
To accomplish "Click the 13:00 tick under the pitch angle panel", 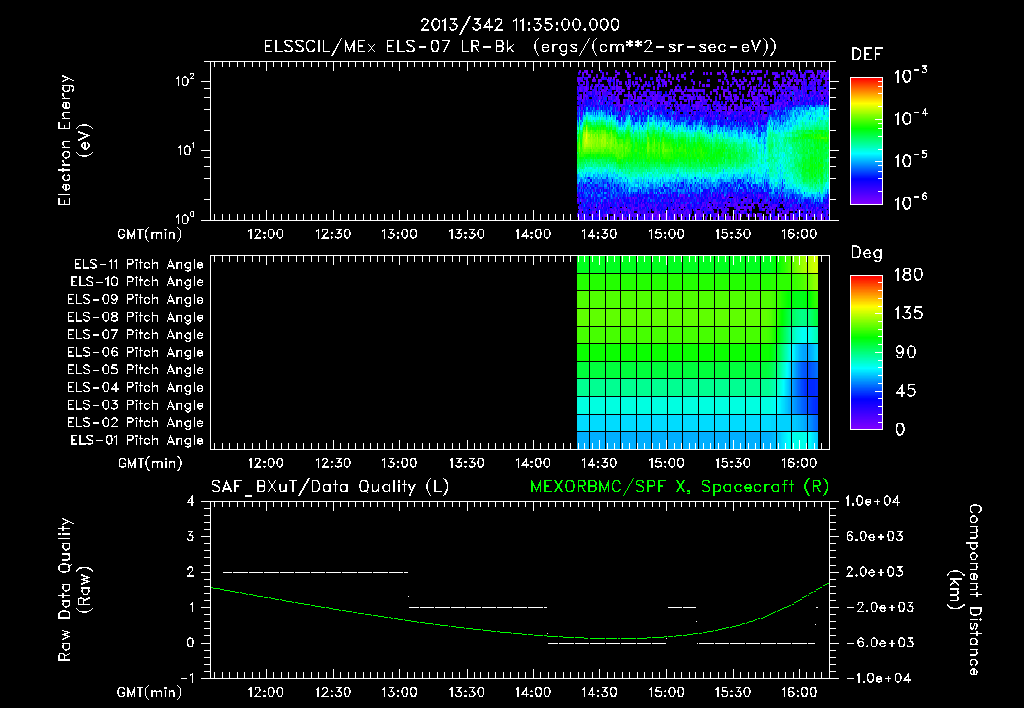I will (399, 463).
